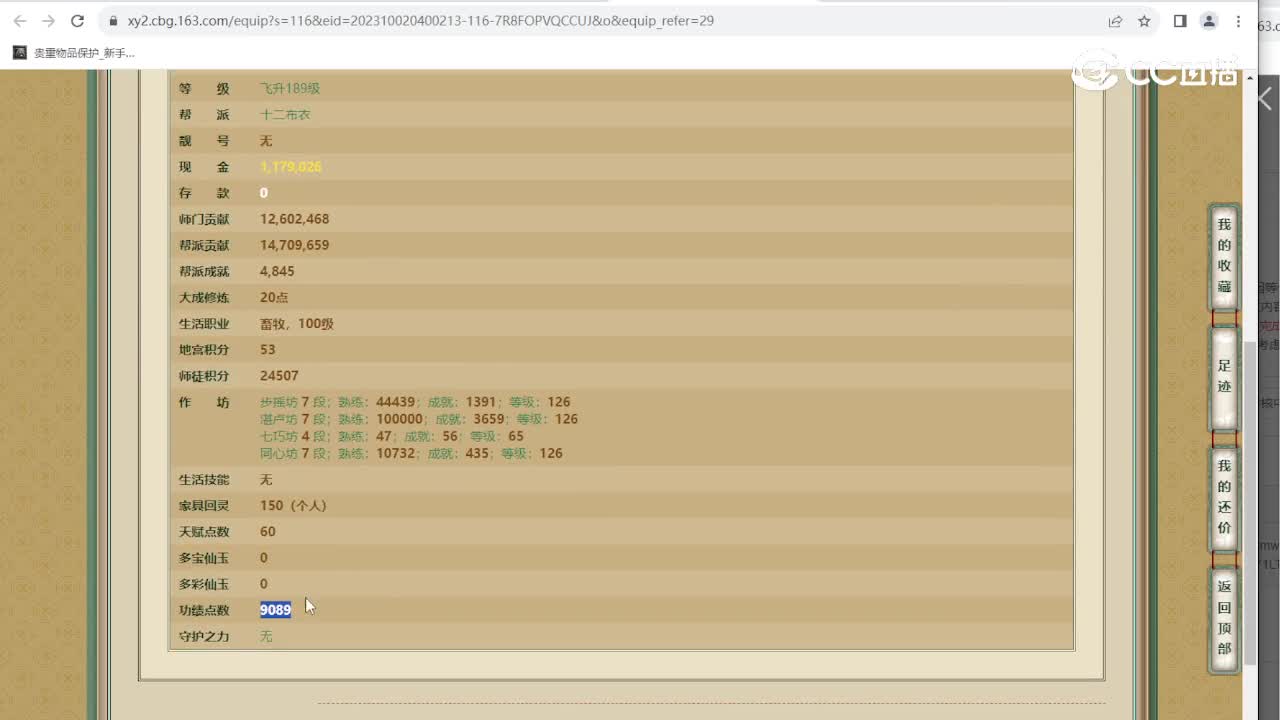Select the 飞升189级 level value
The height and width of the screenshot is (720, 1280).
[290, 88]
